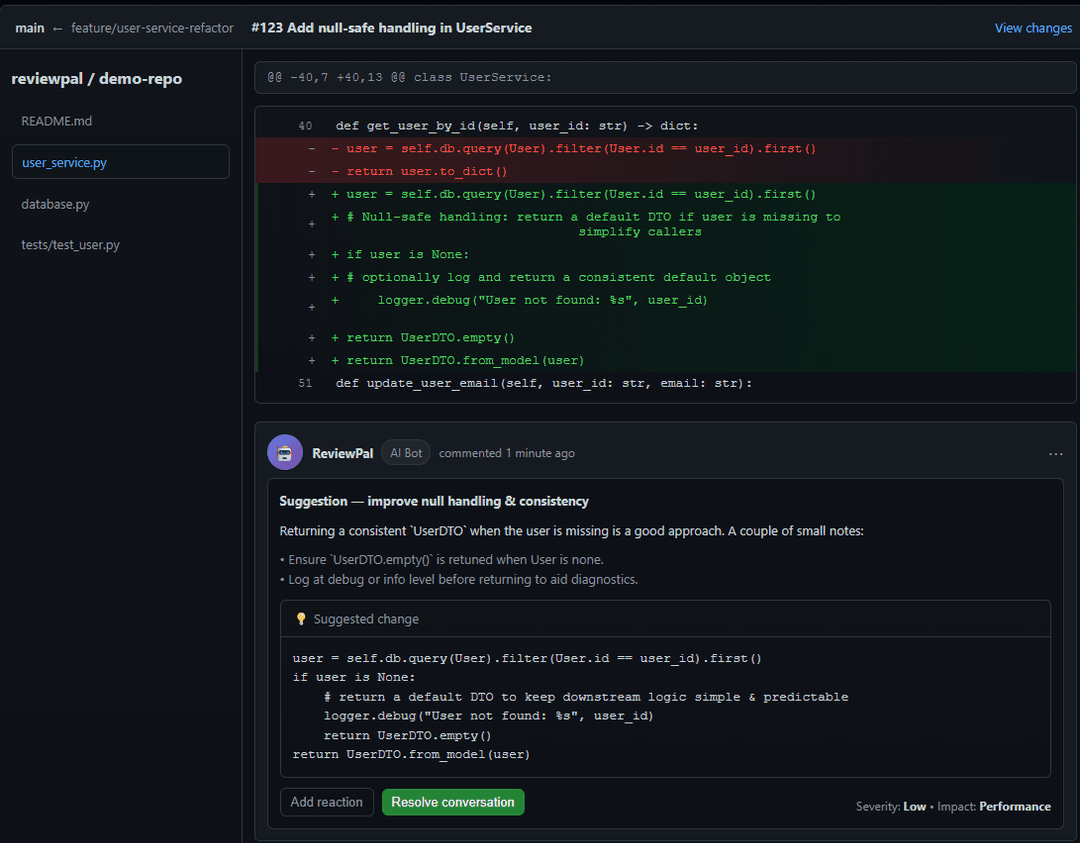1080x843 pixels.
Task: Click the PR title #123 heading
Action: pyautogui.click(x=391, y=28)
